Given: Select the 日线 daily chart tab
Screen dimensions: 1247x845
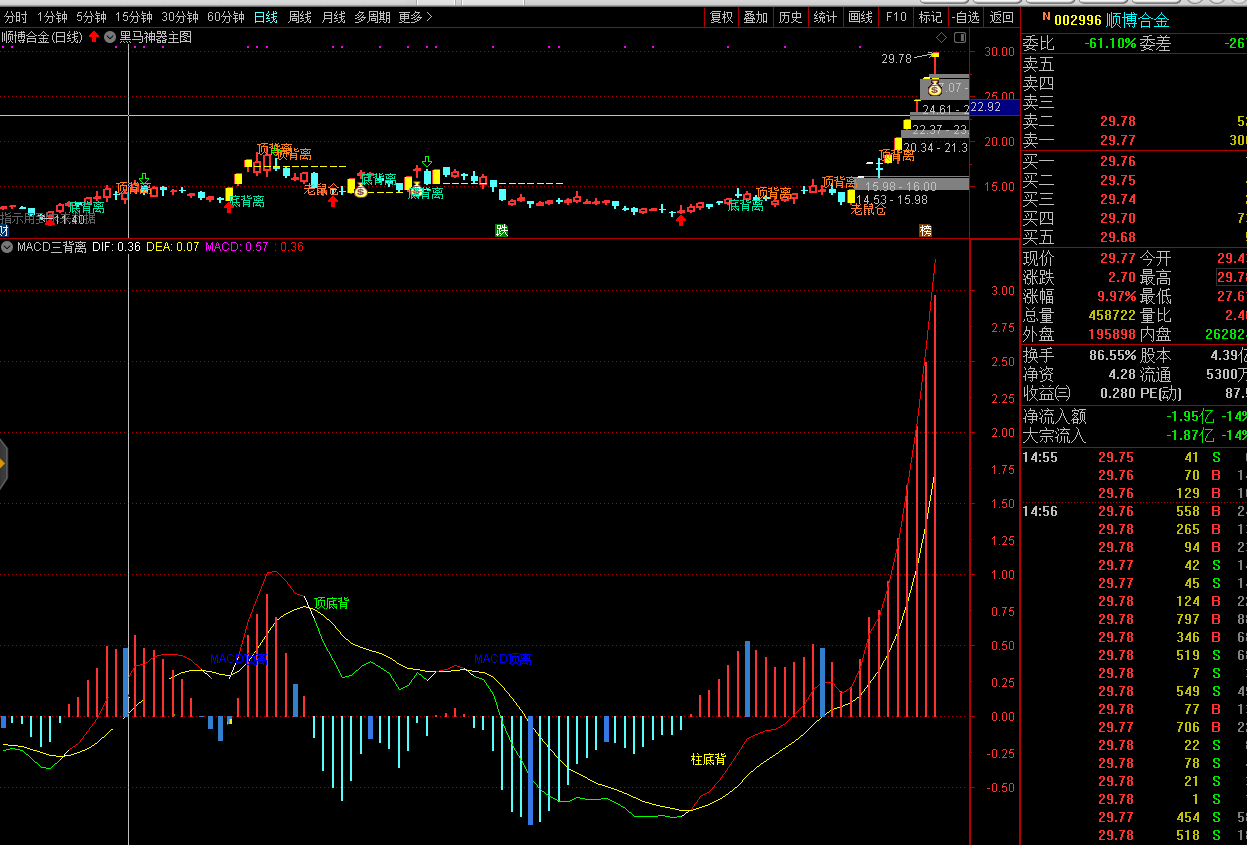Looking at the screenshot, I should click(x=266, y=17).
